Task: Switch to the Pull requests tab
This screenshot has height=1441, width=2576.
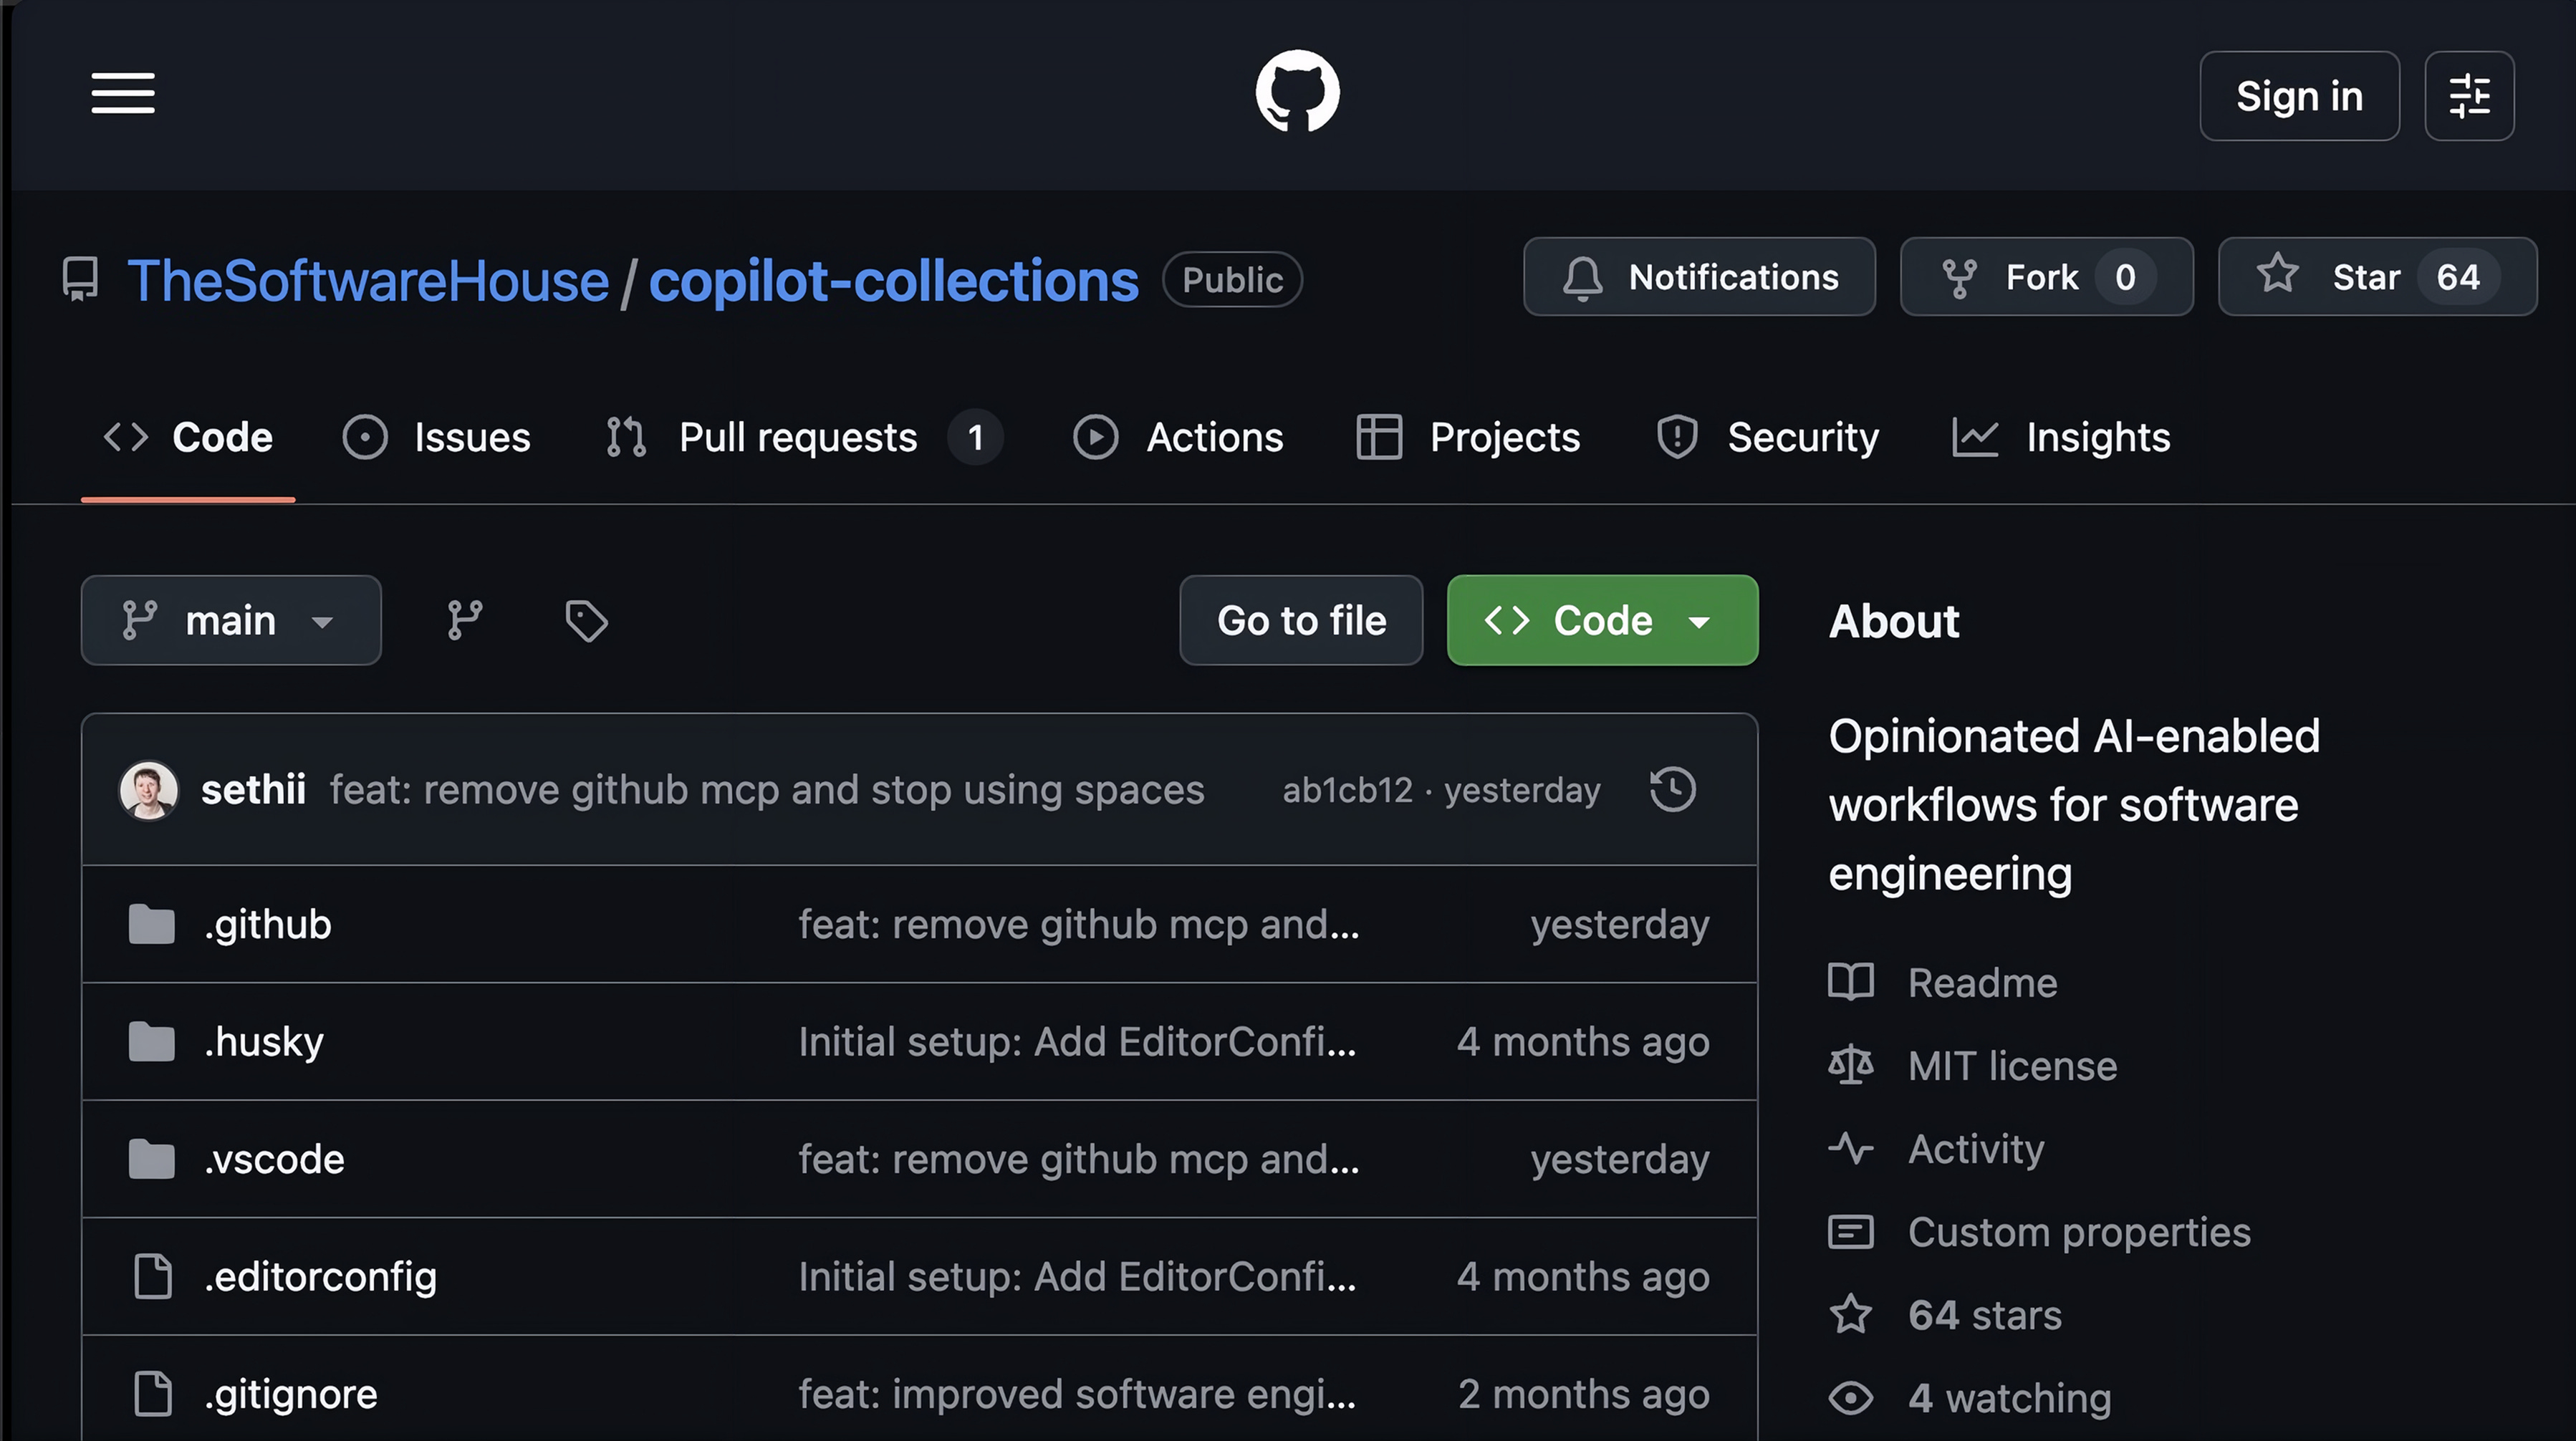Action: point(797,437)
